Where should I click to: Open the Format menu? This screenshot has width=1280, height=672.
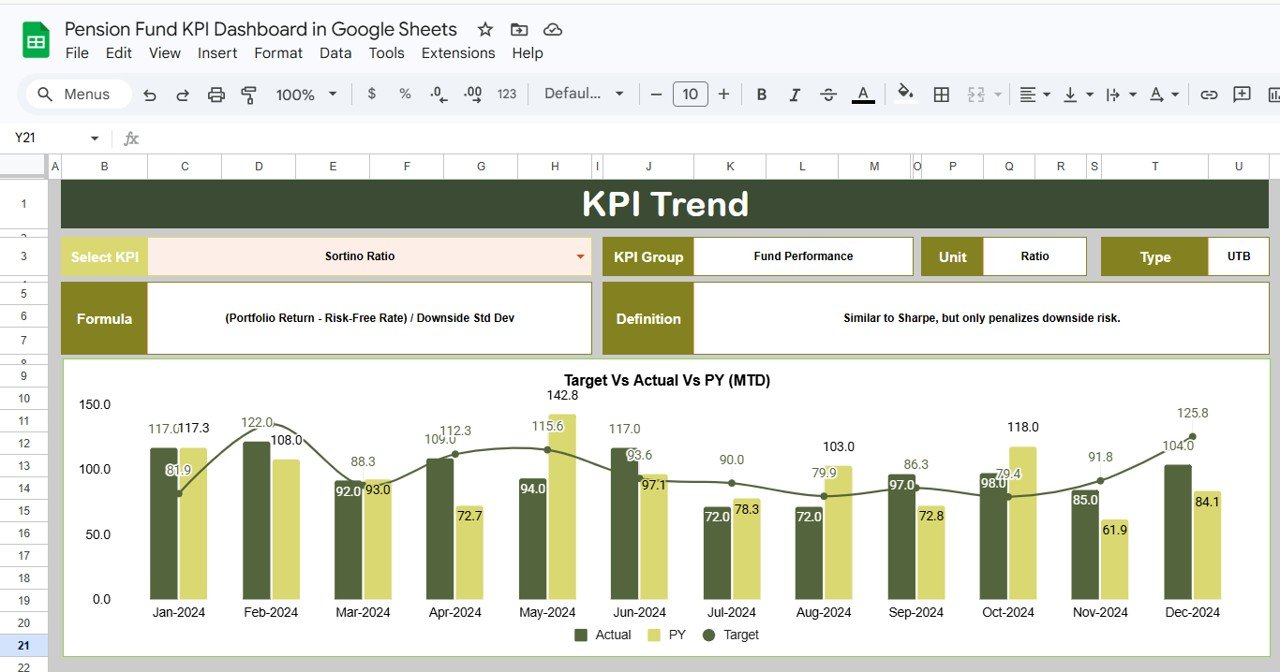278,53
